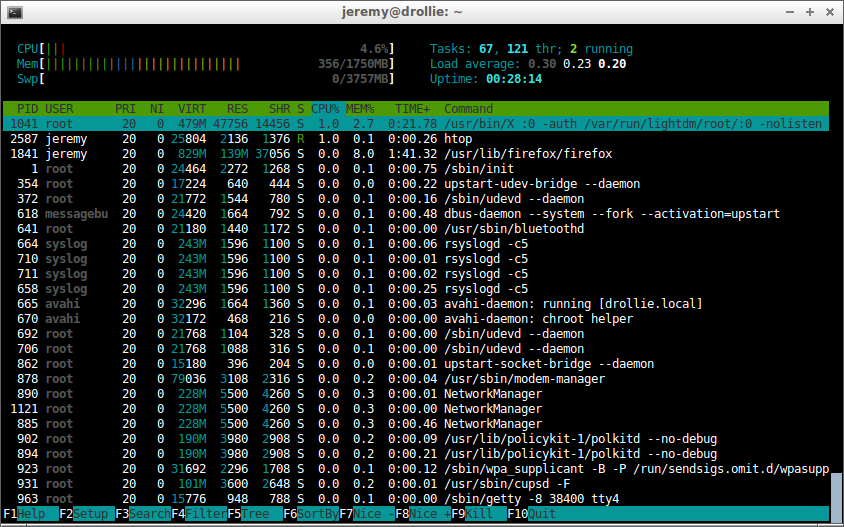This screenshot has height=527, width=844.
Task: Sort by the CPU% column header
Action: (x=325, y=109)
